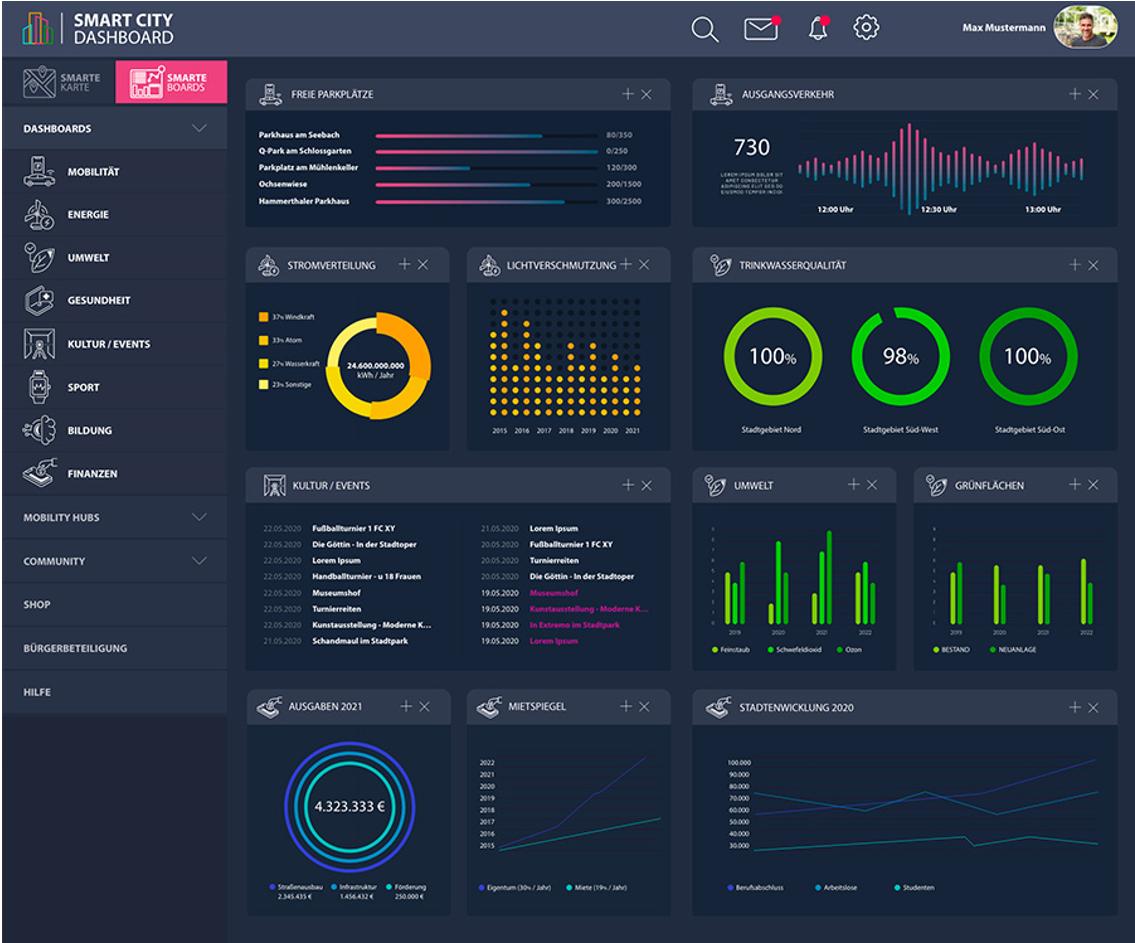The height and width of the screenshot is (943, 1135).
Task: Open Max Mustermann profile photo
Action: click(1084, 28)
